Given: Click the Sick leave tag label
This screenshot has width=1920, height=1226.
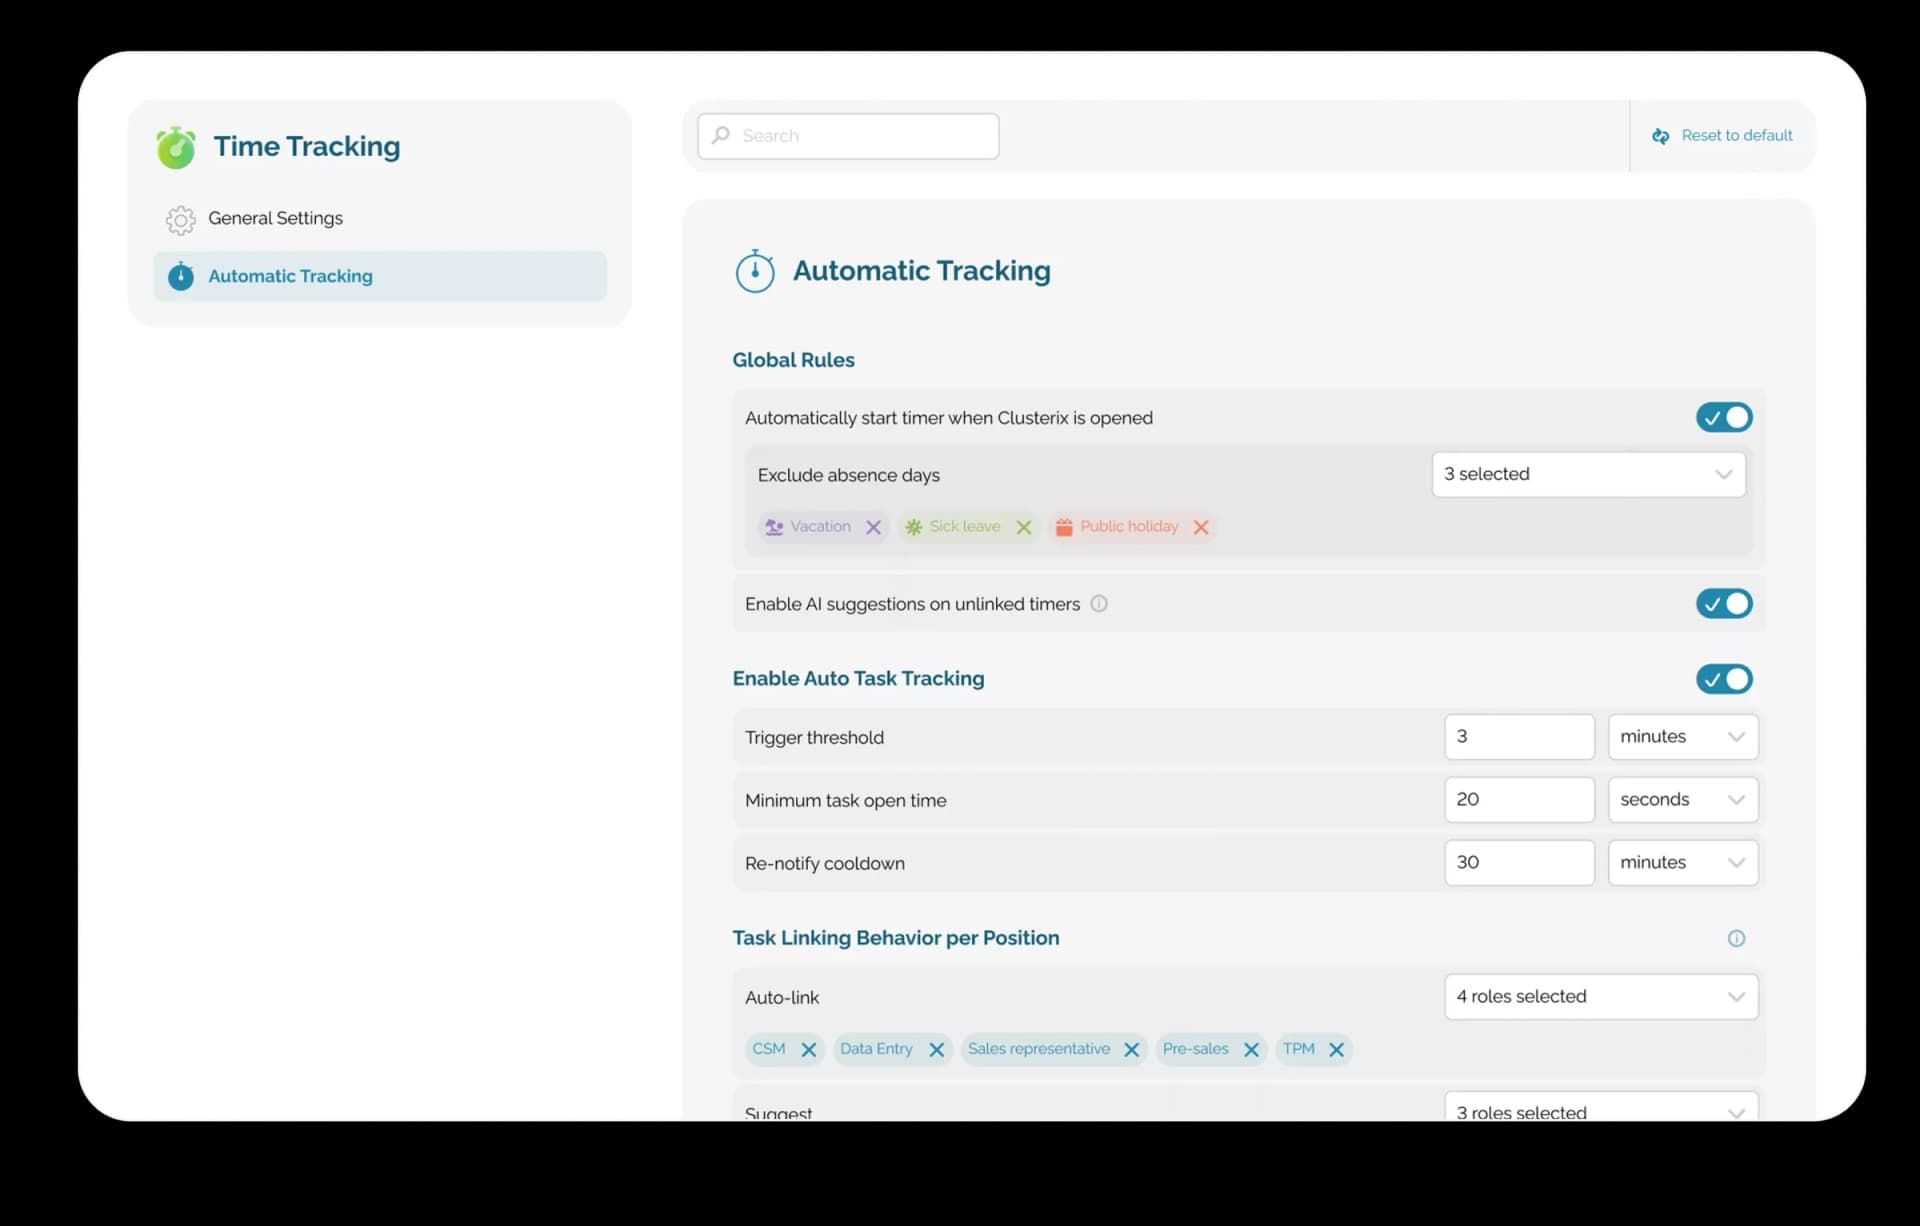Looking at the screenshot, I should click(964, 527).
